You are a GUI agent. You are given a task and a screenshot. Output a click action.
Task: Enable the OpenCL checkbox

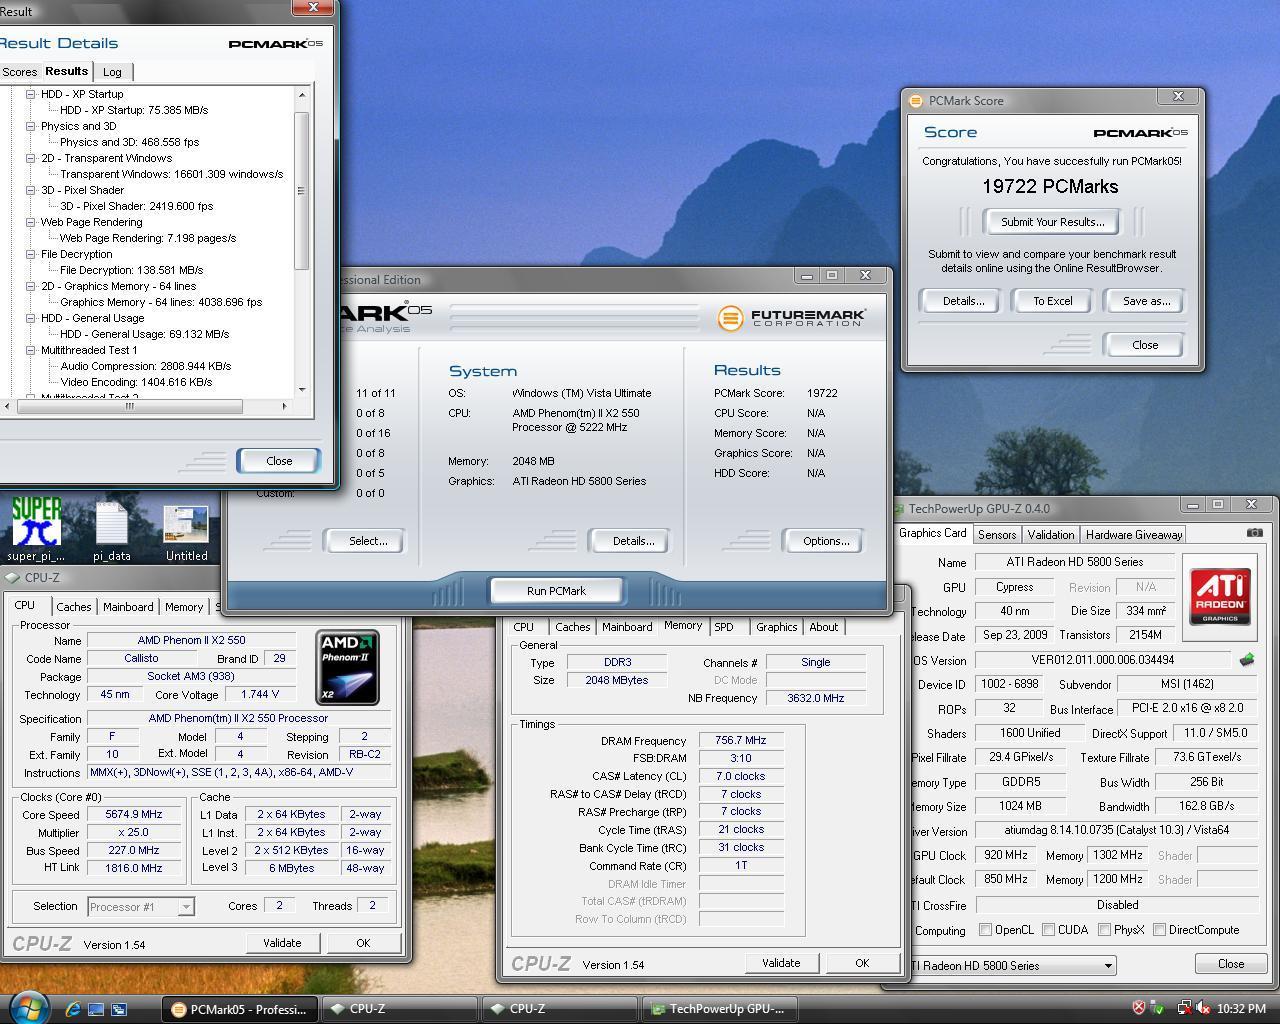(x=985, y=930)
